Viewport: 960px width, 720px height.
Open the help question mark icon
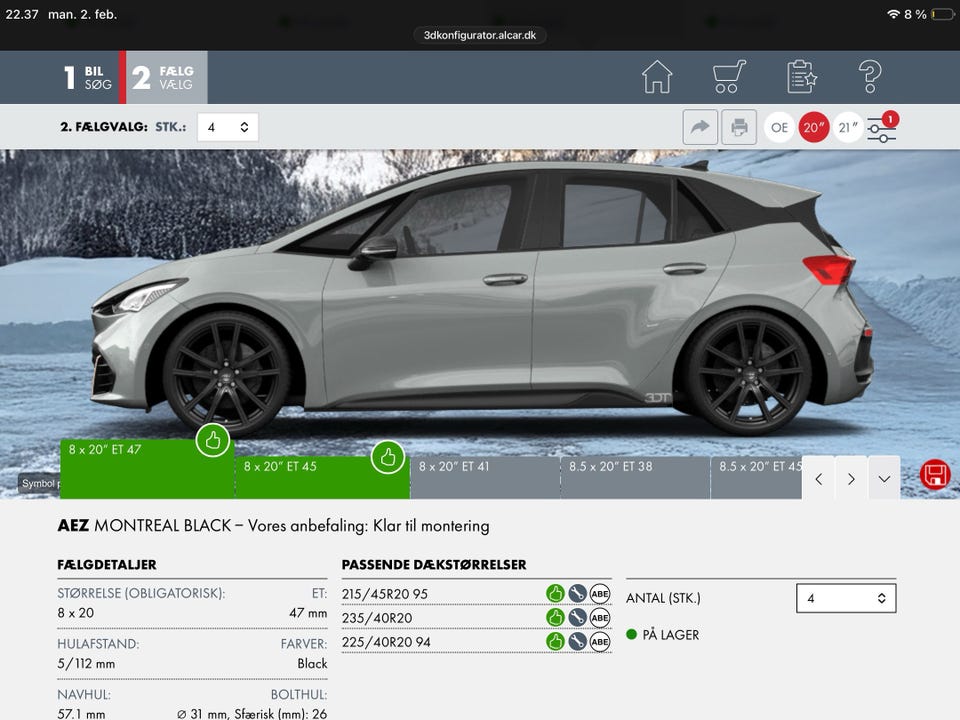click(870, 77)
